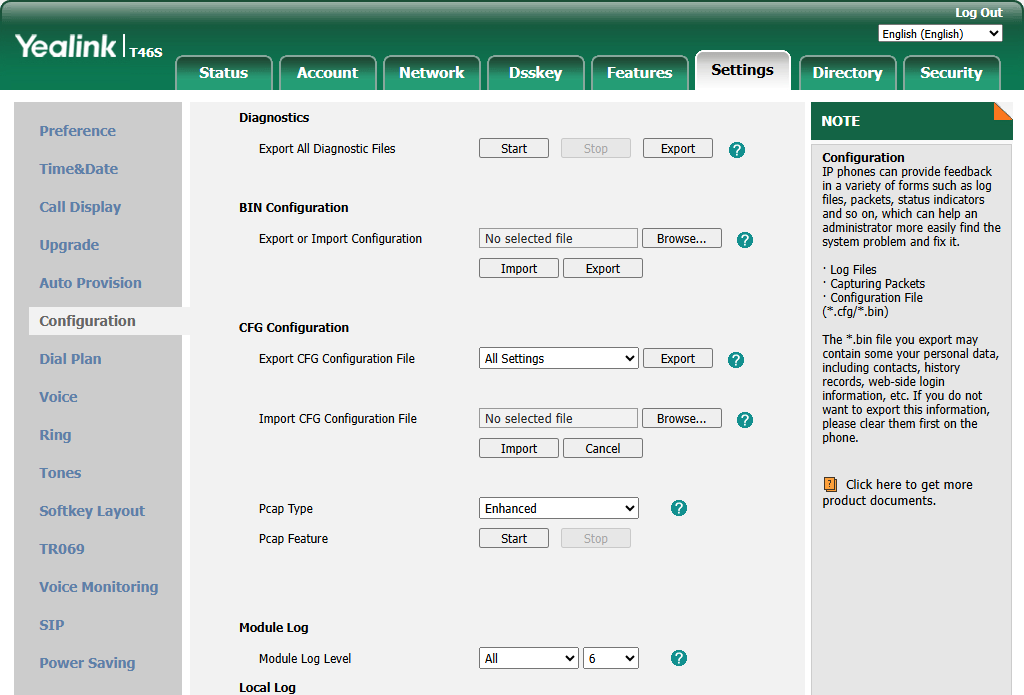Browse for a BIN configuration file

coord(681,238)
